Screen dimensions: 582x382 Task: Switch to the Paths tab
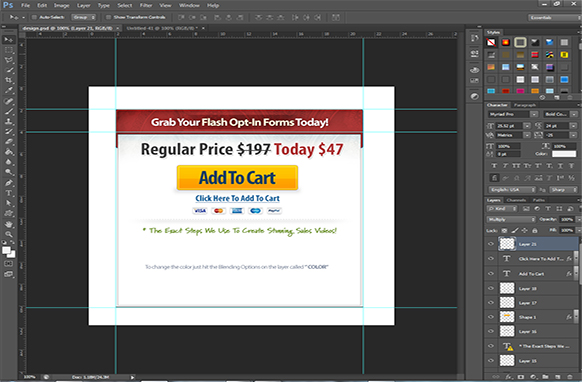pyautogui.click(x=539, y=200)
